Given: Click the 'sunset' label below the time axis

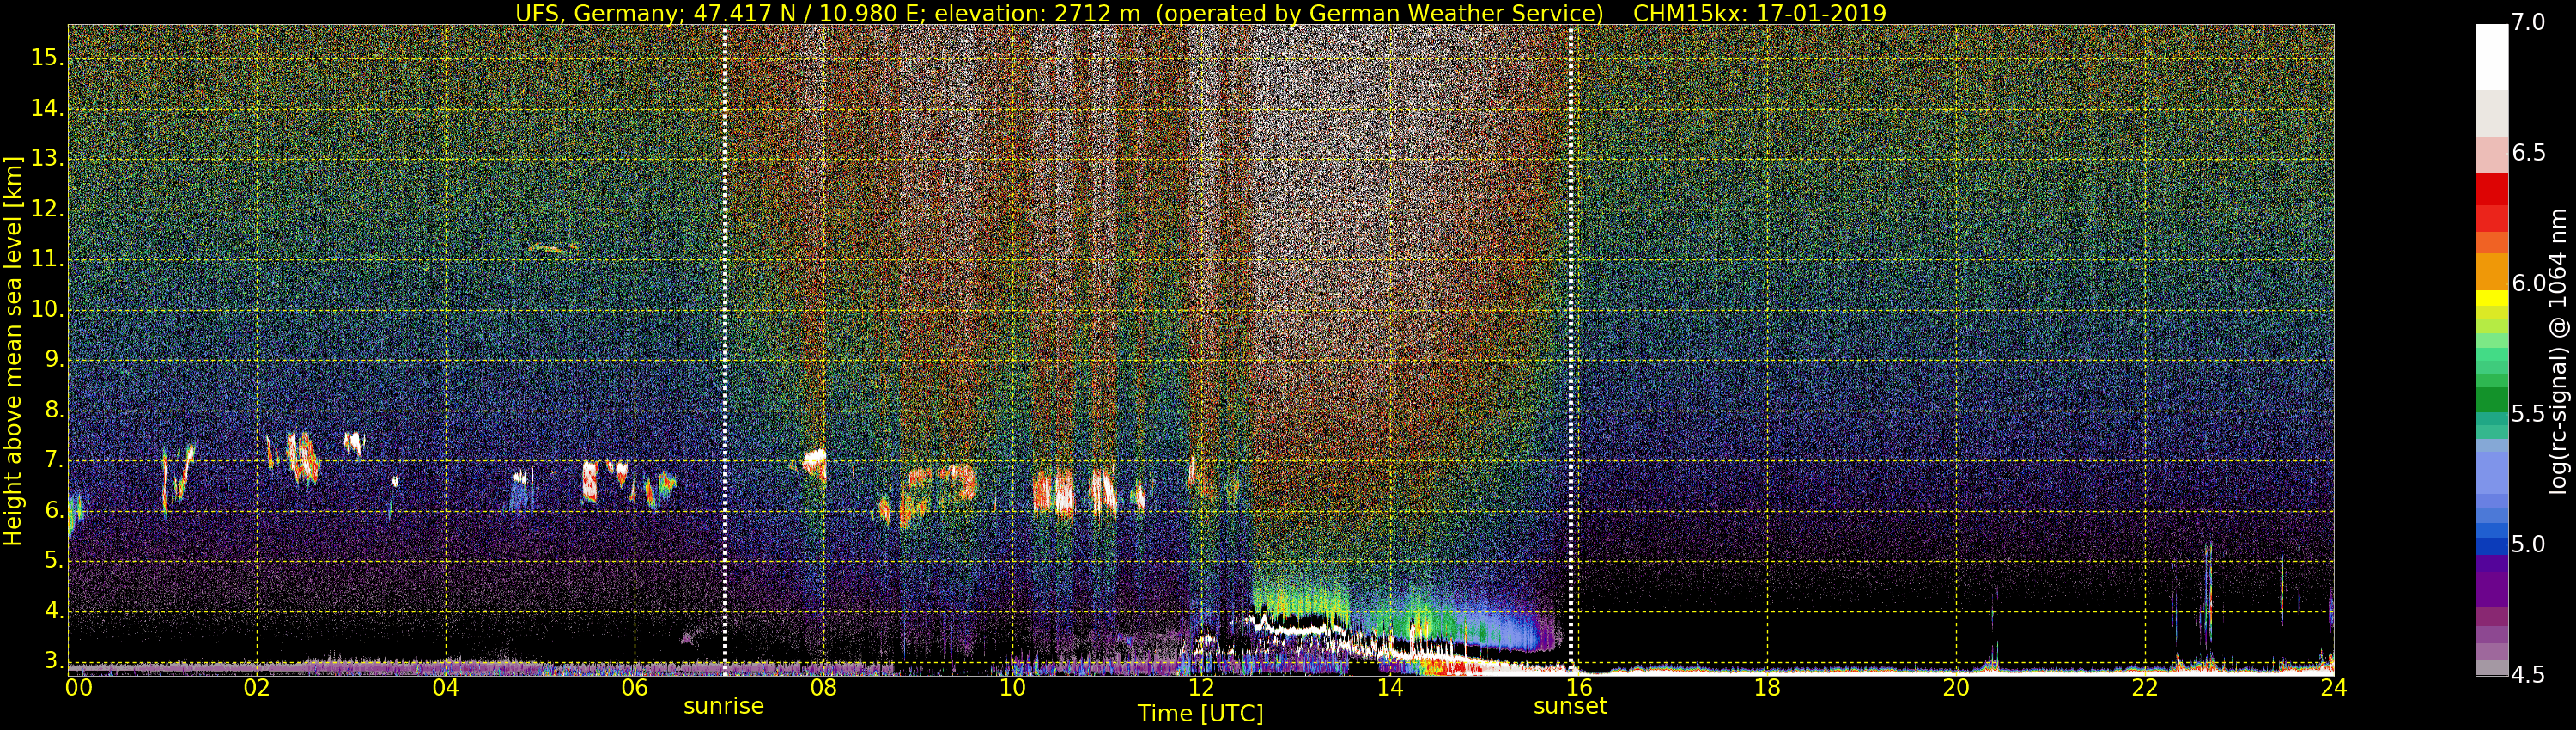Looking at the screenshot, I should coord(1570,706).
